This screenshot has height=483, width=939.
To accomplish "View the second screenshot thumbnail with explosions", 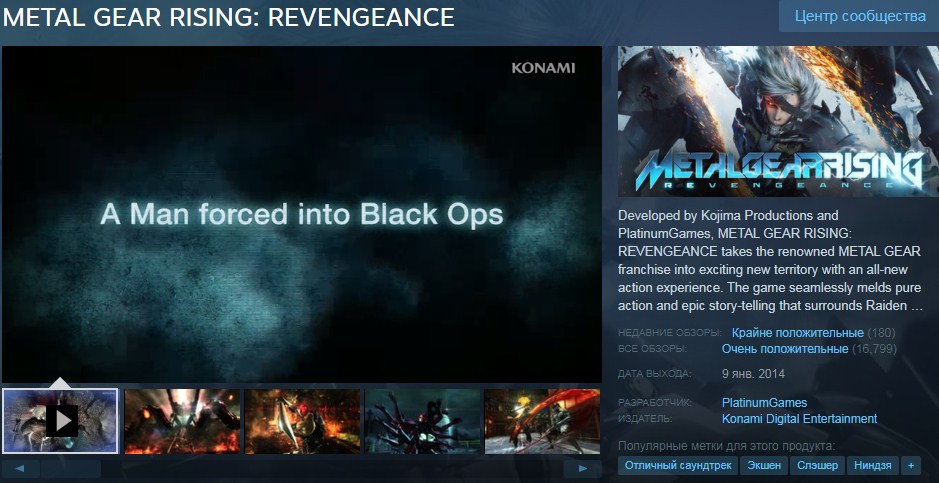I will pos(182,421).
